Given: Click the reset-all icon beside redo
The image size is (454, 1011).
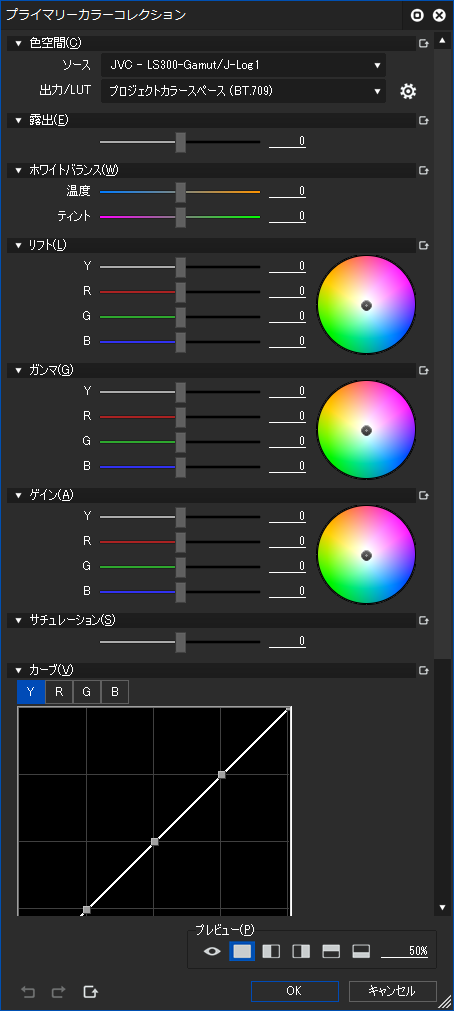Looking at the screenshot, I should click(91, 991).
